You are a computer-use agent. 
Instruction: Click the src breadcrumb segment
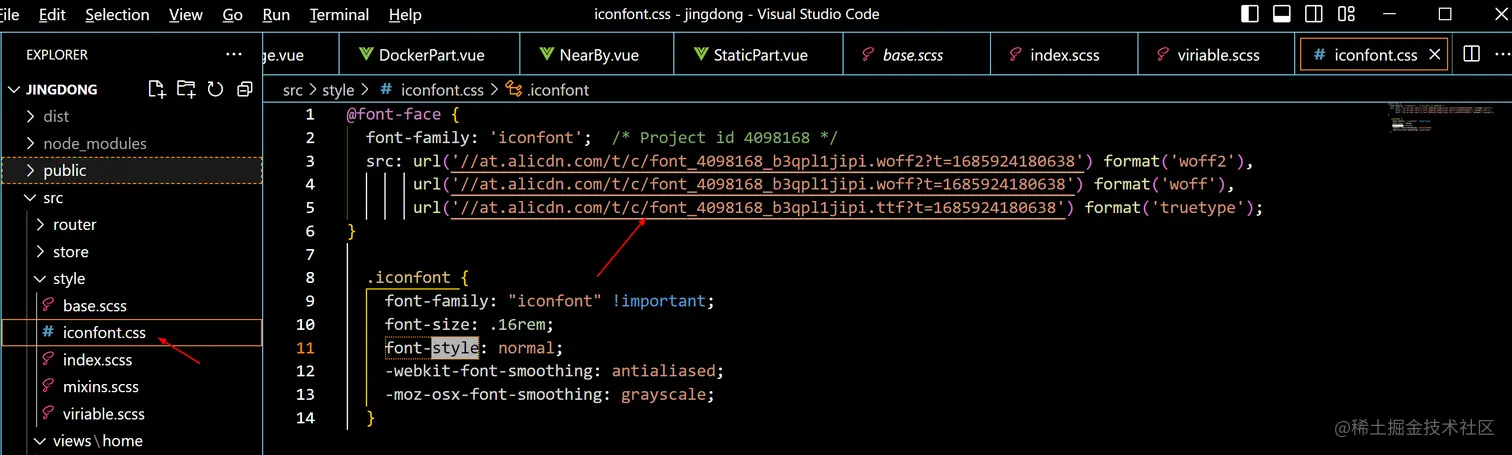pyautogui.click(x=292, y=89)
